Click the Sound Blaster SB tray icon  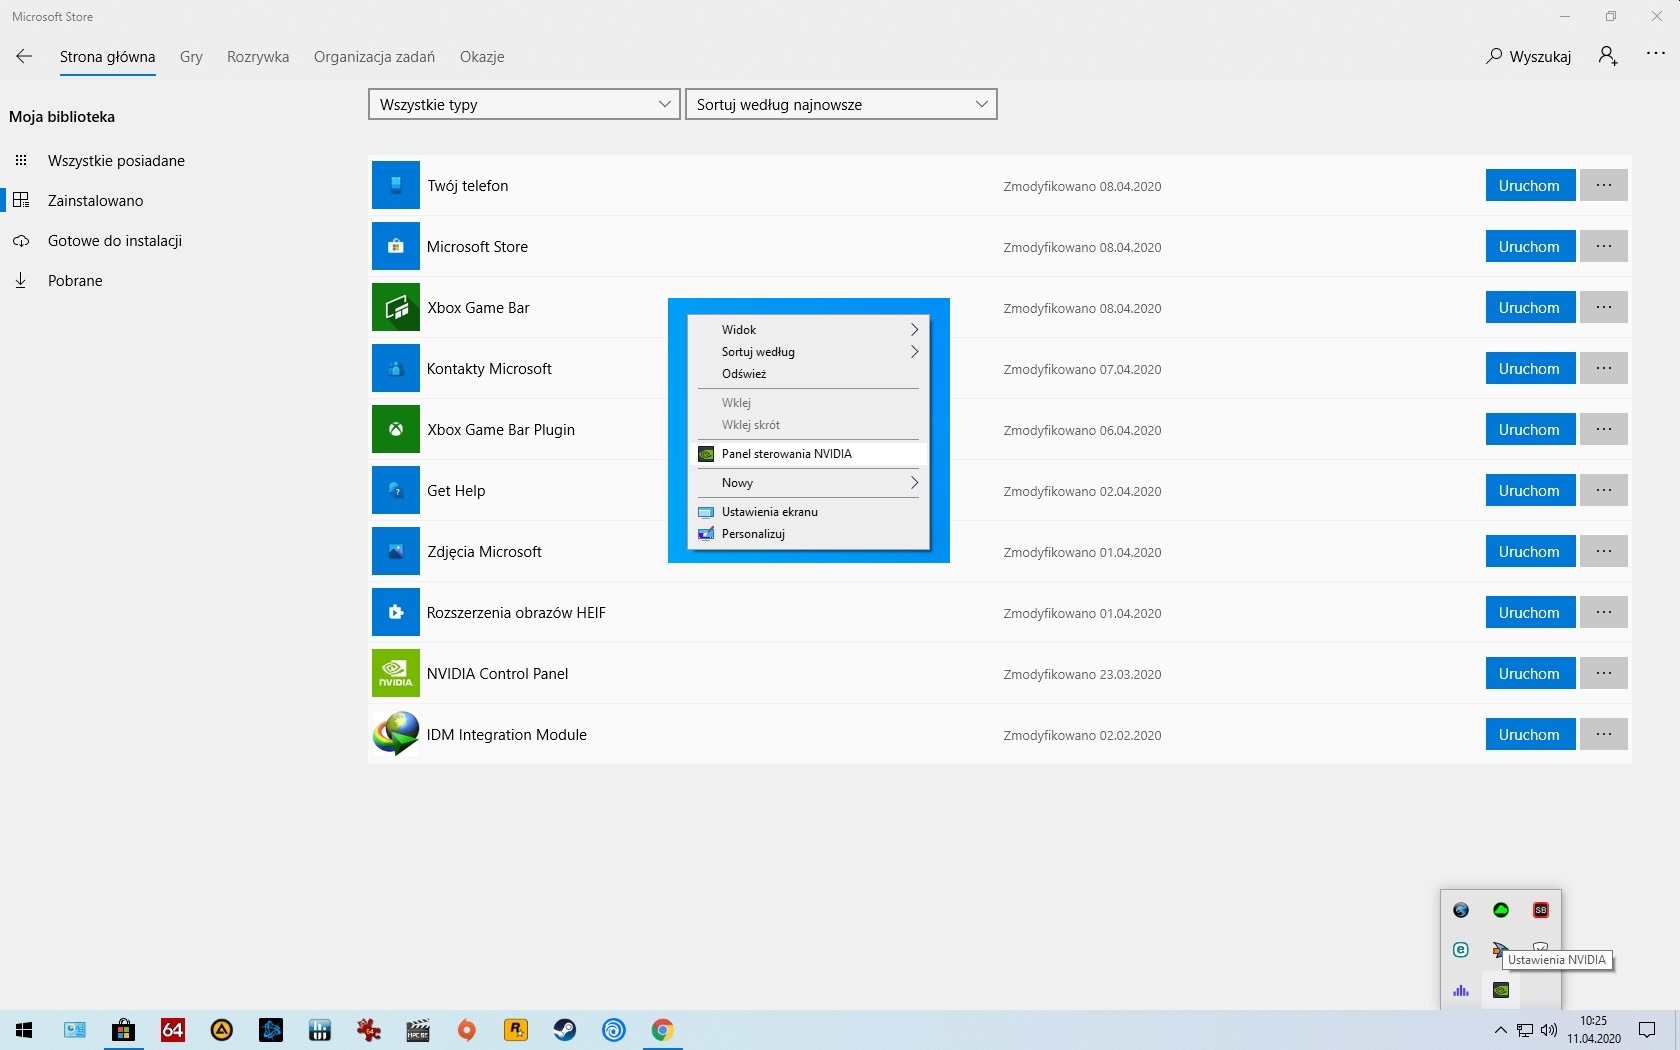point(1541,910)
